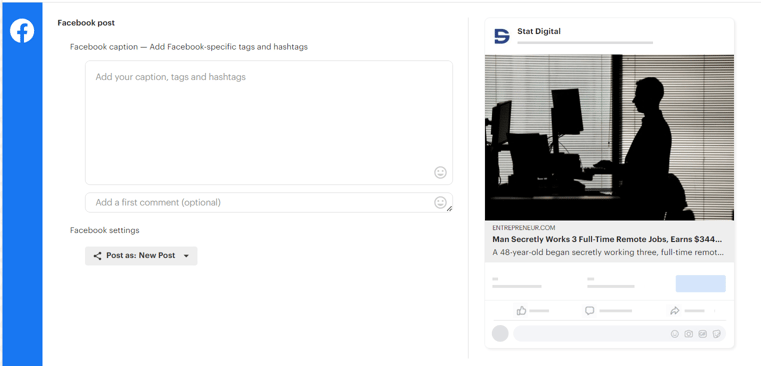Click the GIF icon in the preview comment bar
The width and height of the screenshot is (761, 366).
(x=702, y=334)
